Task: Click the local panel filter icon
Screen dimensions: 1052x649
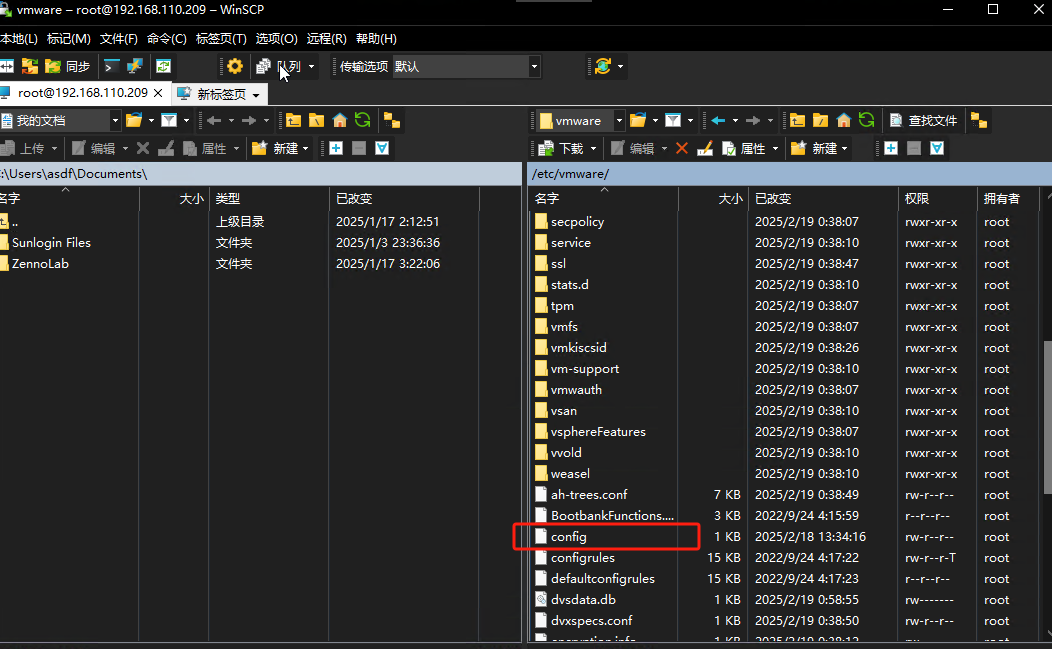Action: coord(169,120)
